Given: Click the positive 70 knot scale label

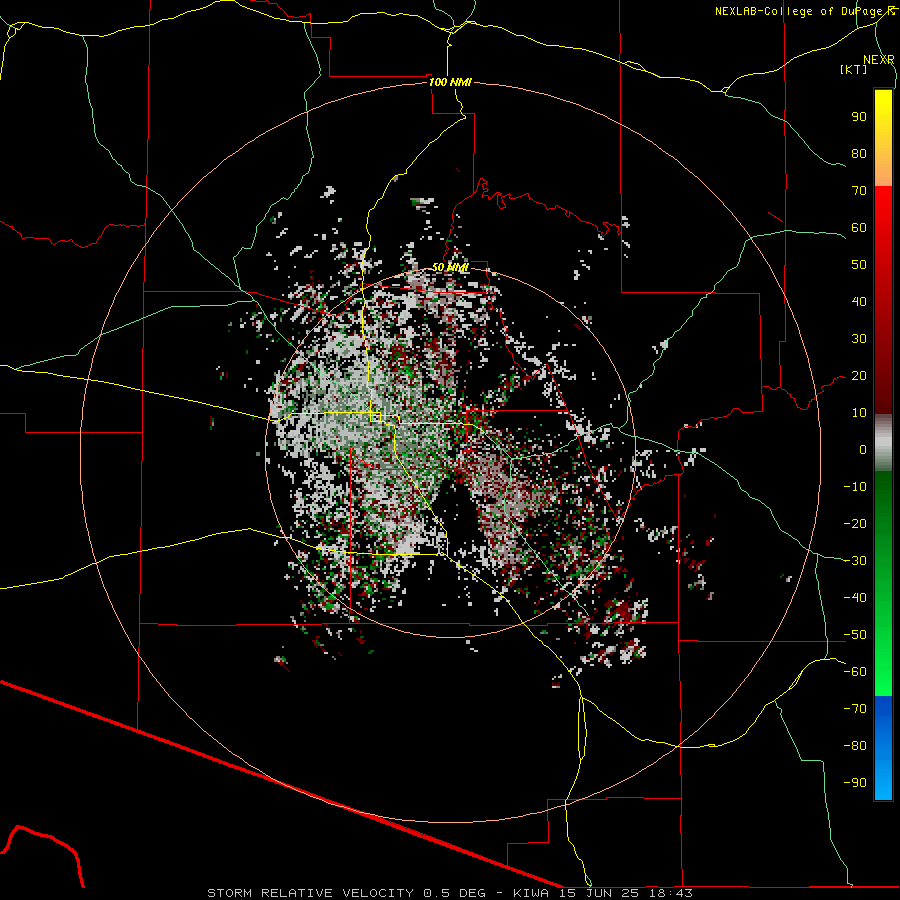Looking at the screenshot, I should (x=859, y=191).
